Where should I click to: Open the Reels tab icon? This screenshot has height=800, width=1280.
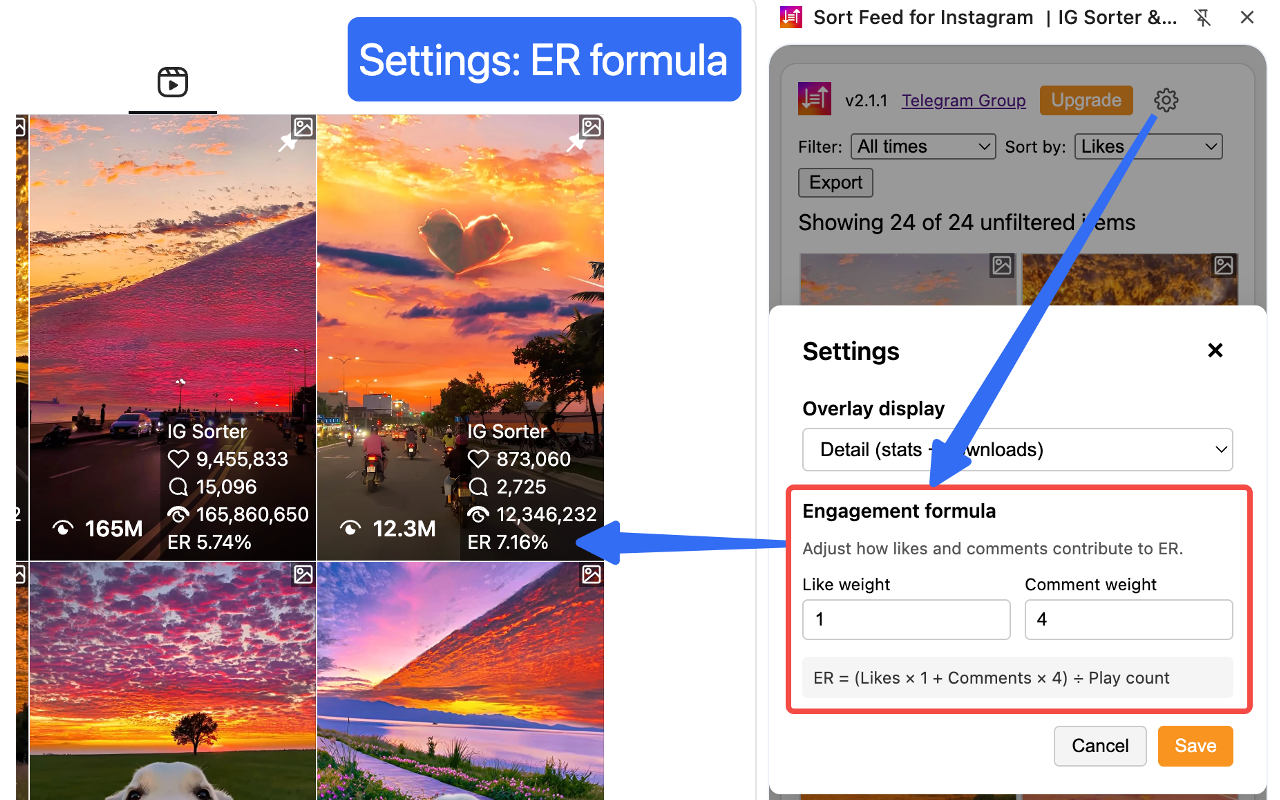coord(173,82)
